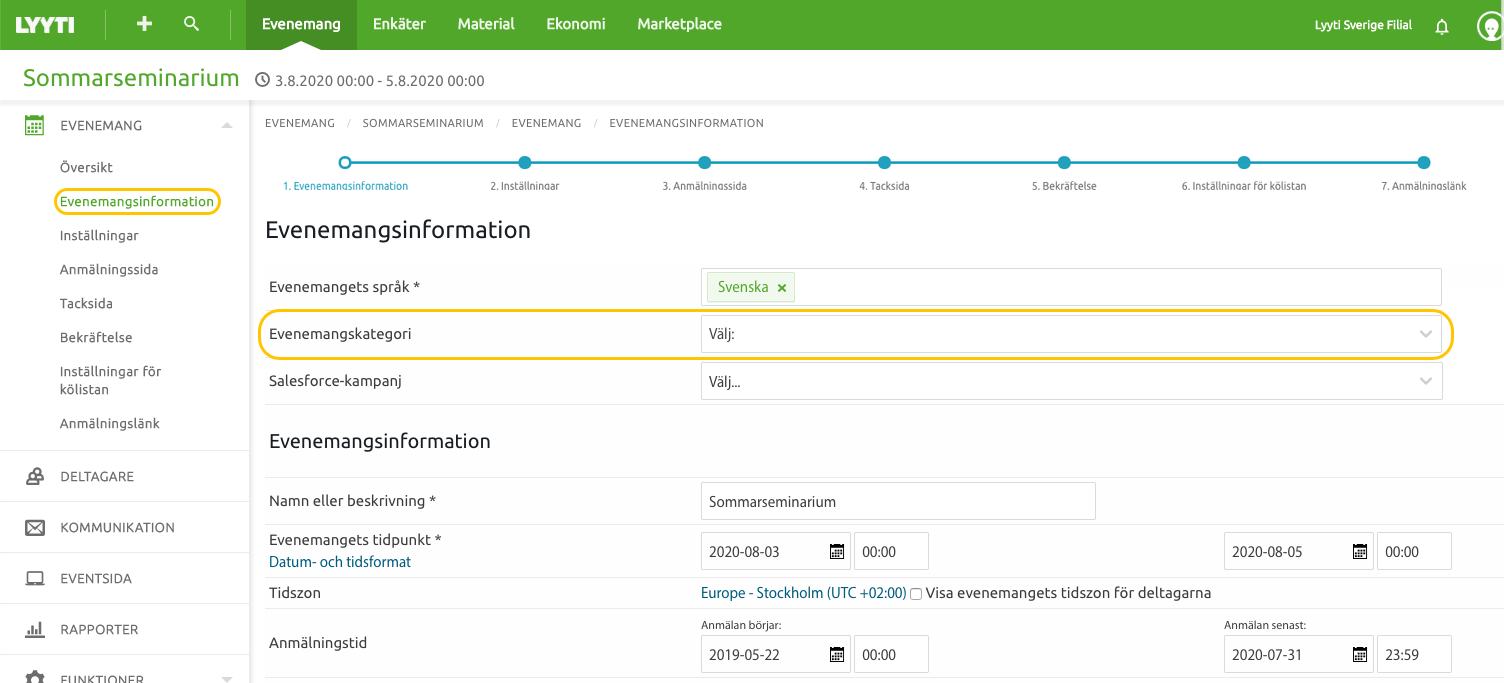
Task: Click the Evenemang calendar icon in sidebar
Action: pyautogui.click(x=34, y=125)
